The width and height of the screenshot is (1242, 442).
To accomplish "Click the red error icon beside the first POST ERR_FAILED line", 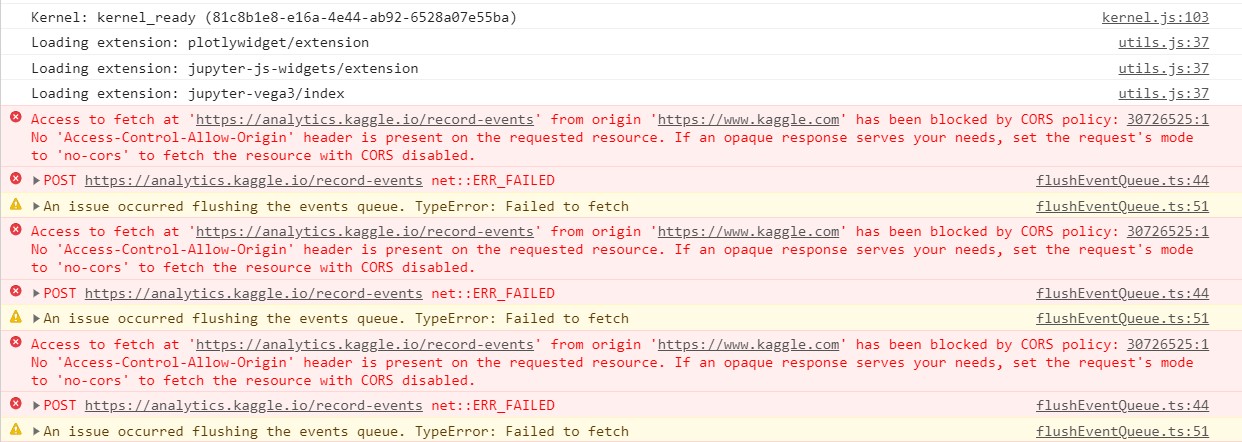I will [x=15, y=179].
